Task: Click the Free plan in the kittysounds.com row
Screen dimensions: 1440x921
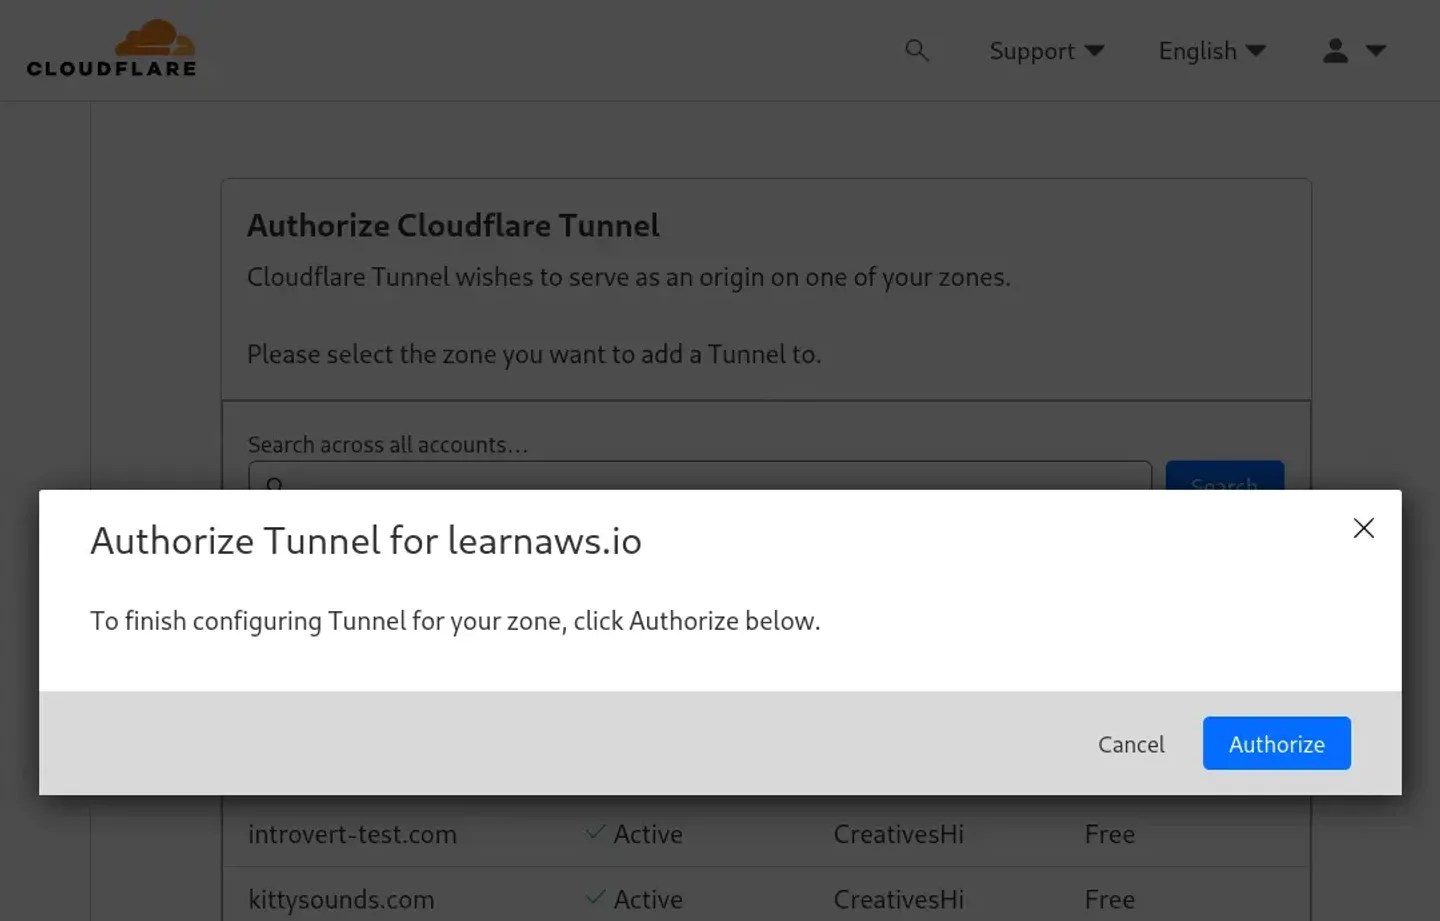Action: tap(1109, 899)
